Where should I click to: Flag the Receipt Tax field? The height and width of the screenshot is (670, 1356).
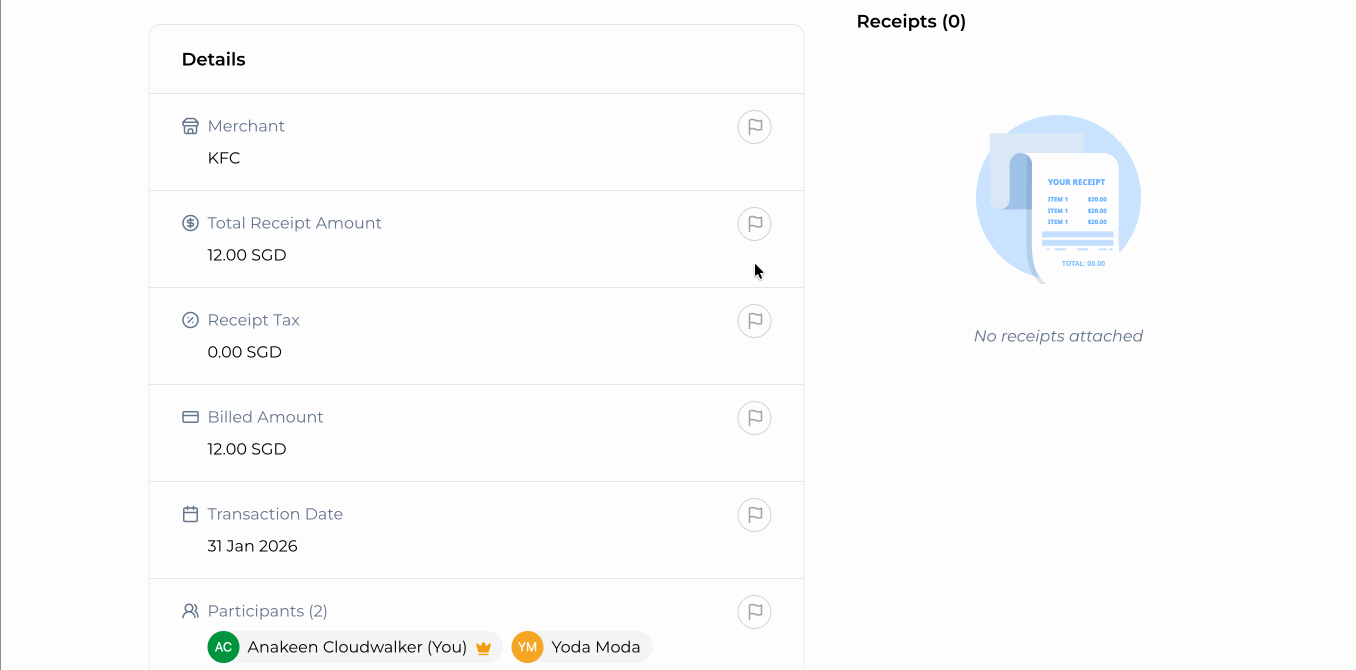pos(754,321)
